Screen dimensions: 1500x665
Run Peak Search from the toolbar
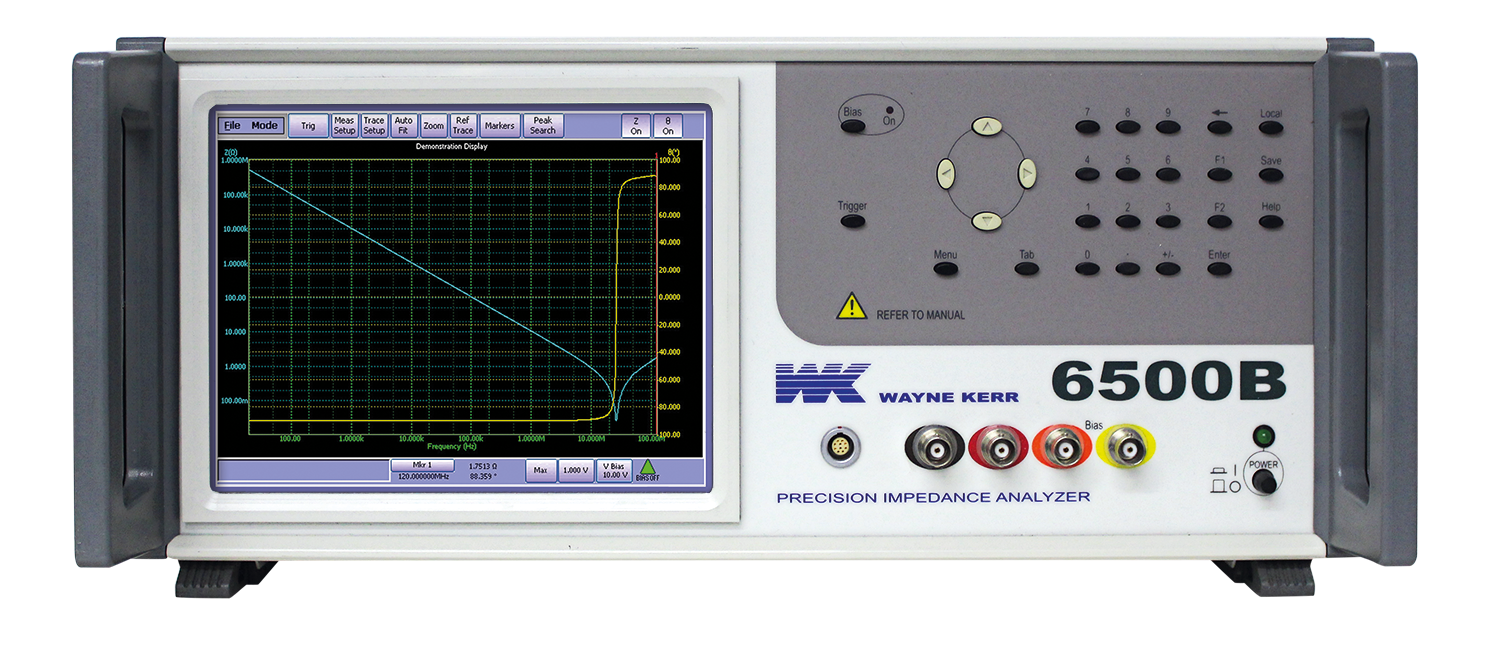pos(543,126)
